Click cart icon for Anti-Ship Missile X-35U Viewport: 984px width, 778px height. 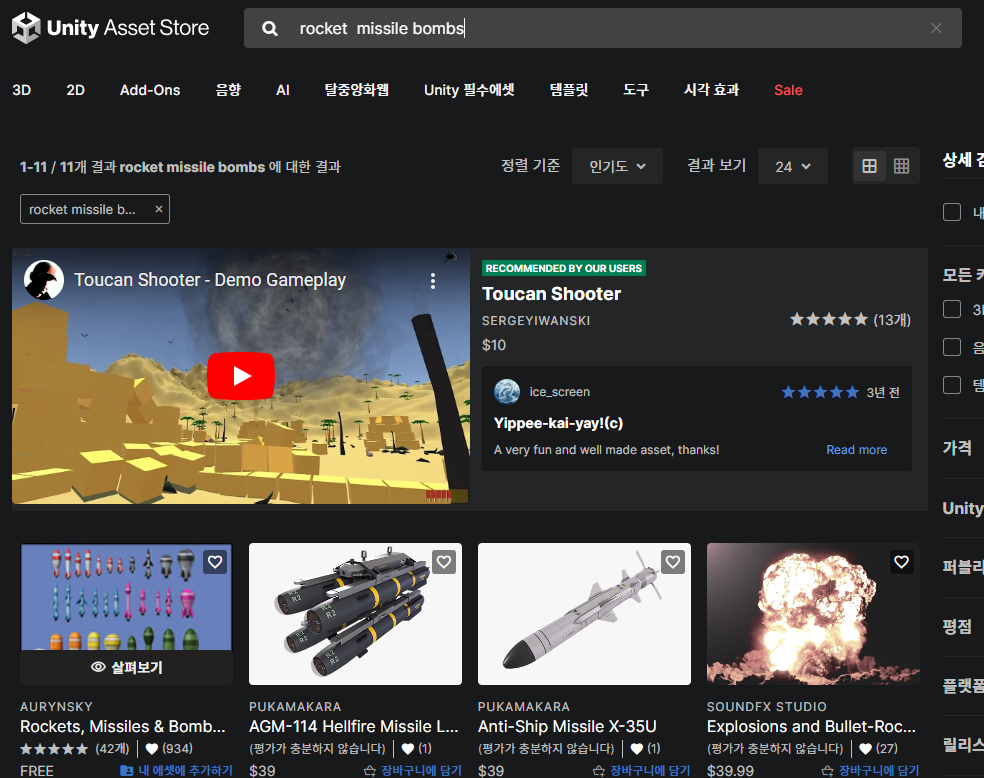coord(599,770)
